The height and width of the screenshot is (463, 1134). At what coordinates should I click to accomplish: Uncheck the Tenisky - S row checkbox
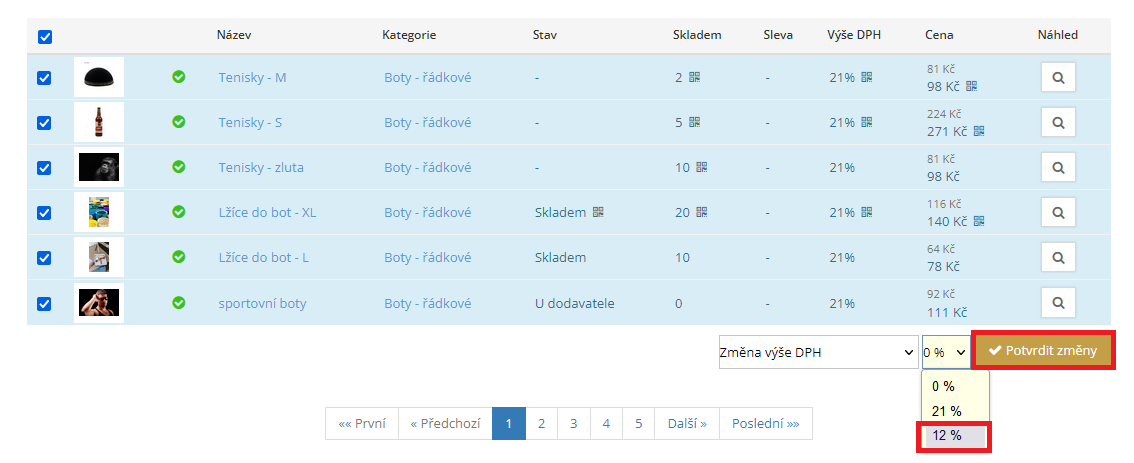[45, 123]
